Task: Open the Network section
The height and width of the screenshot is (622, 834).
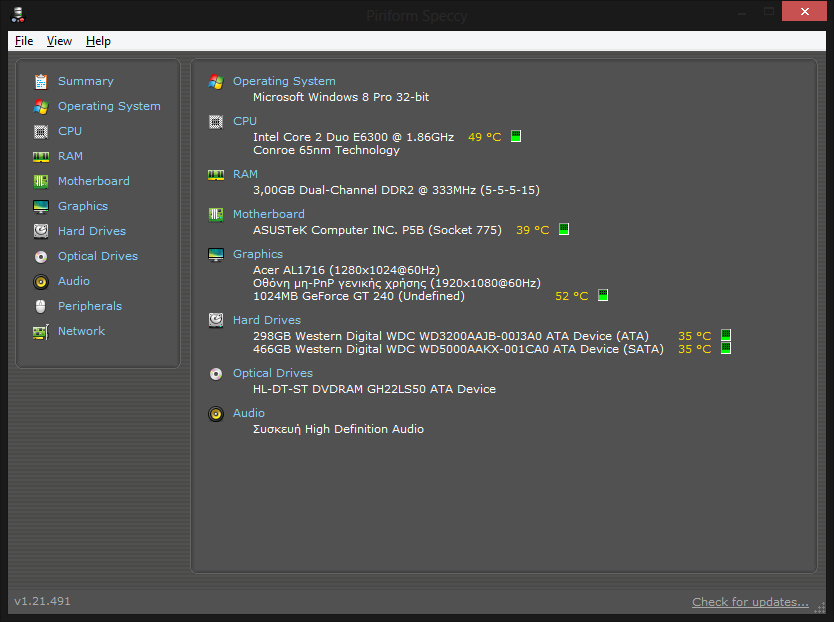Action: (81, 331)
